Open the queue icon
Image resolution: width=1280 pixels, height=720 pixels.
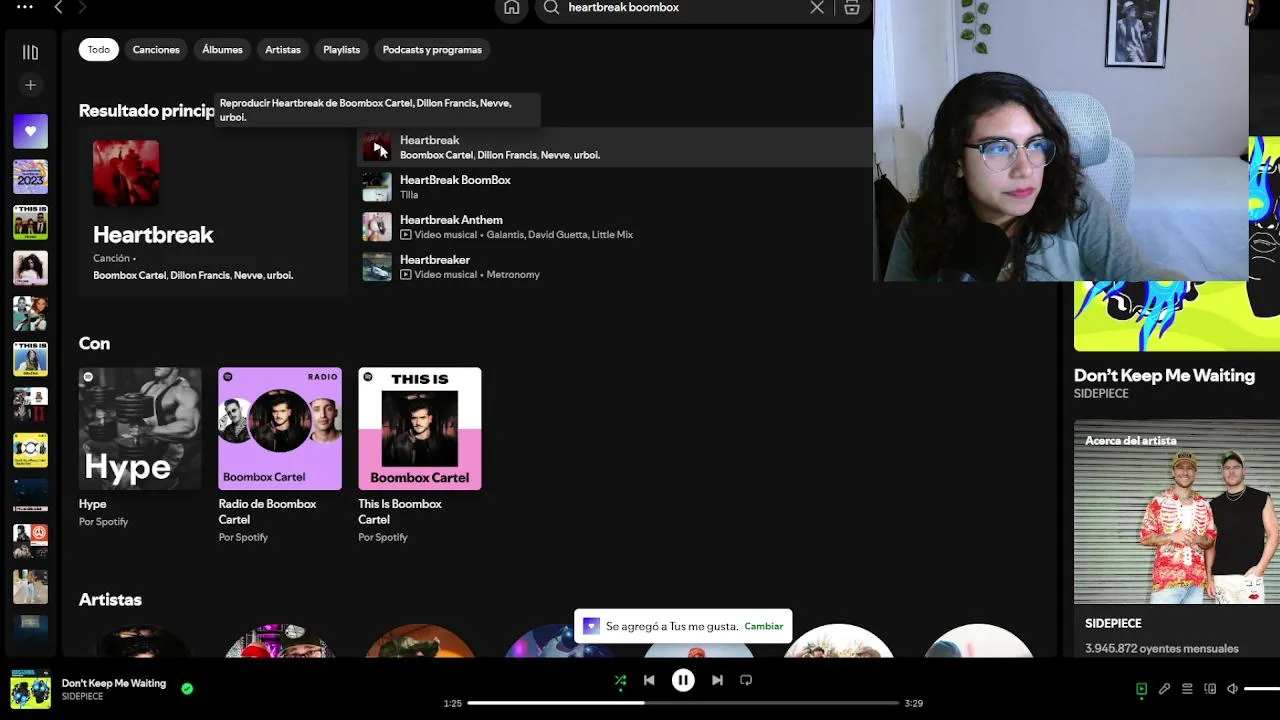[1187, 689]
